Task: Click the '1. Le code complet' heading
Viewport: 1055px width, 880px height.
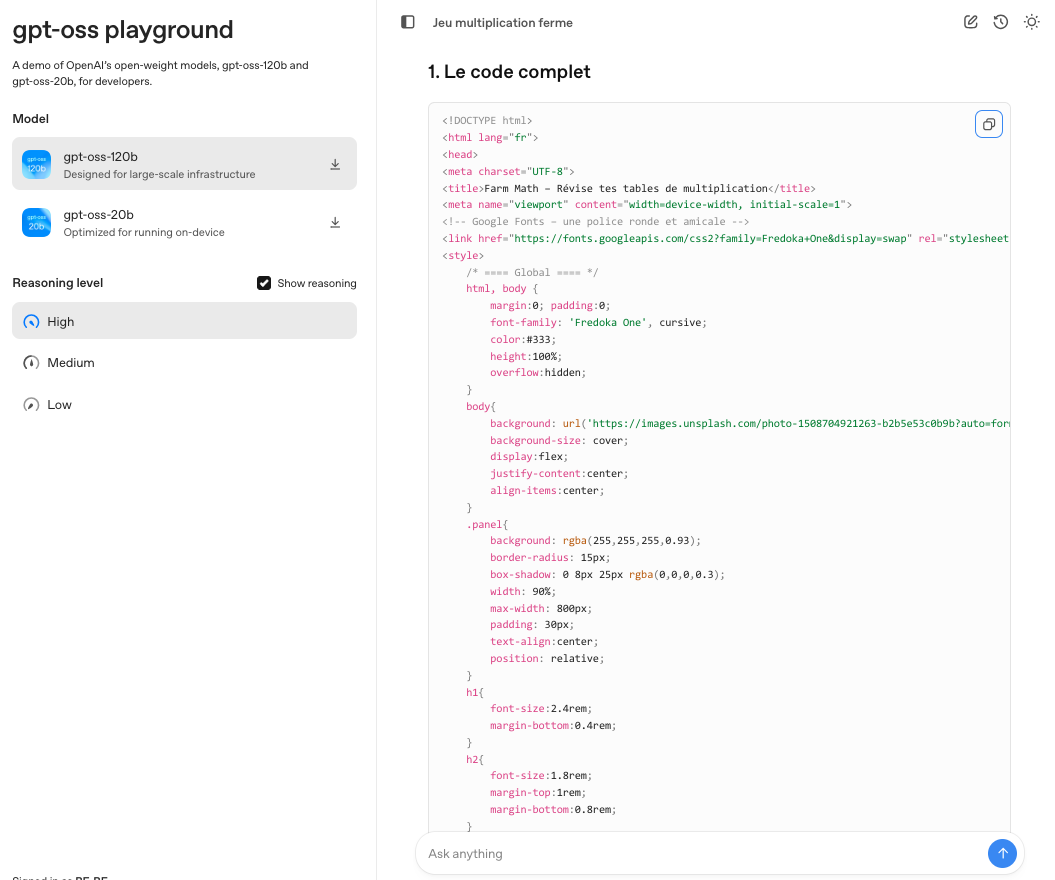Action: click(x=509, y=72)
